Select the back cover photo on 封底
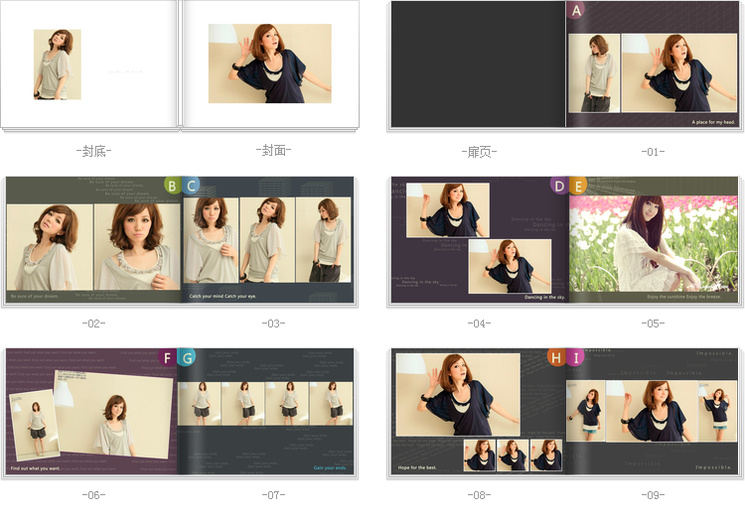The height and width of the screenshot is (519, 745). (57, 64)
